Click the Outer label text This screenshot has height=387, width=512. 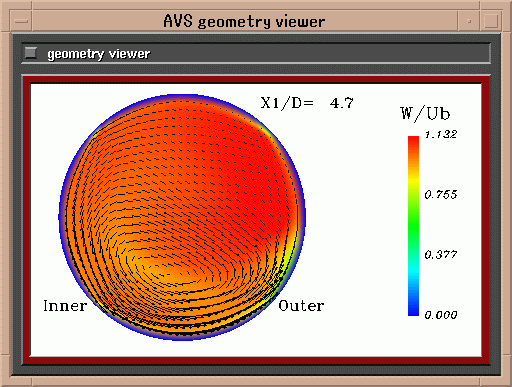click(x=301, y=306)
